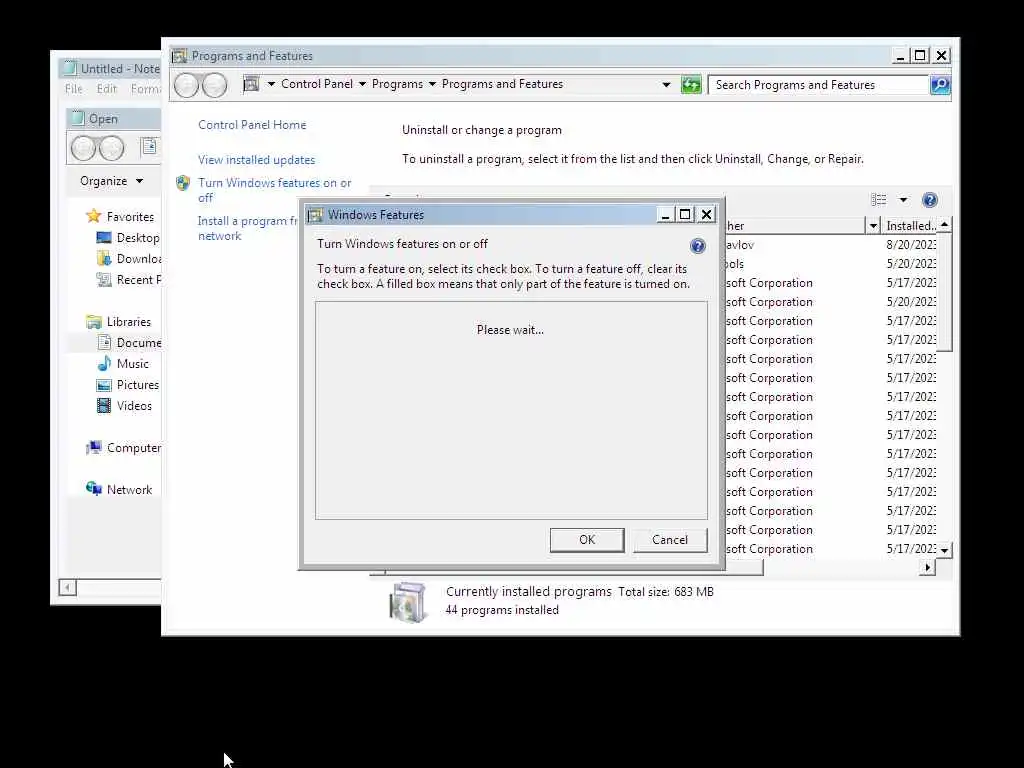Click the Control Panel icon in address bar

point(251,84)
